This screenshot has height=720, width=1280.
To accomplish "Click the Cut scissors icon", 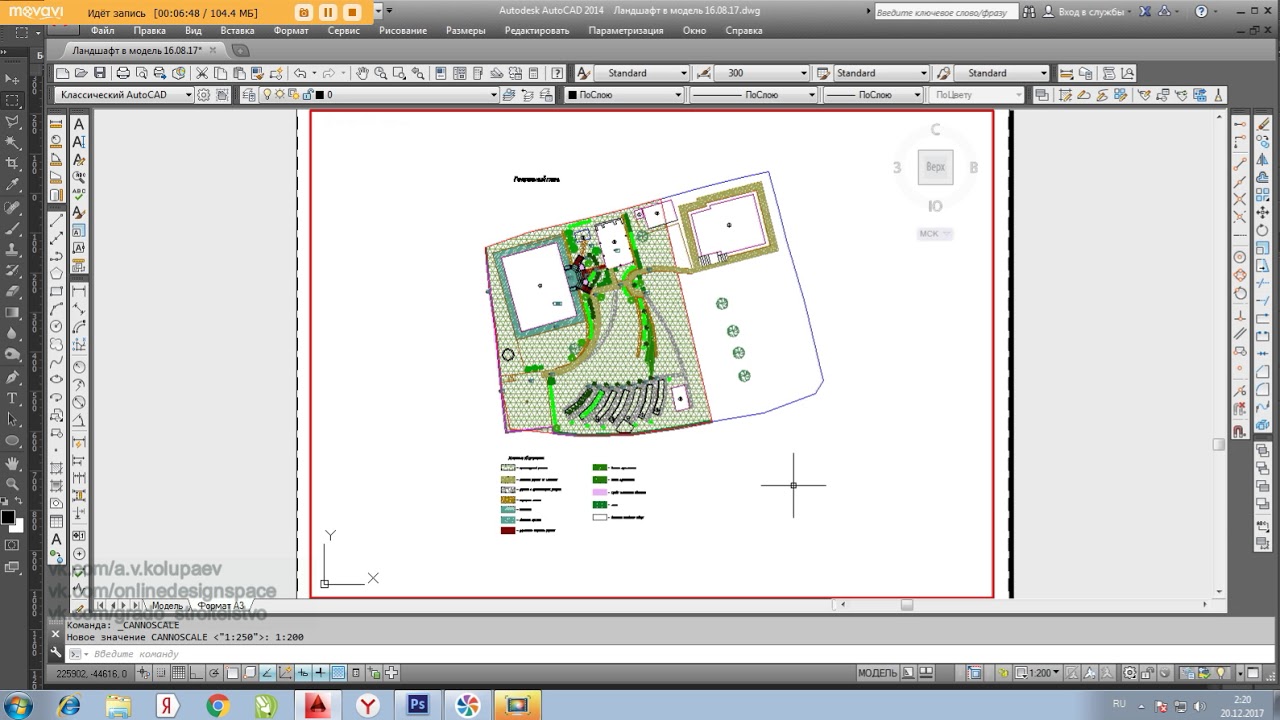I will click(201, 73).
